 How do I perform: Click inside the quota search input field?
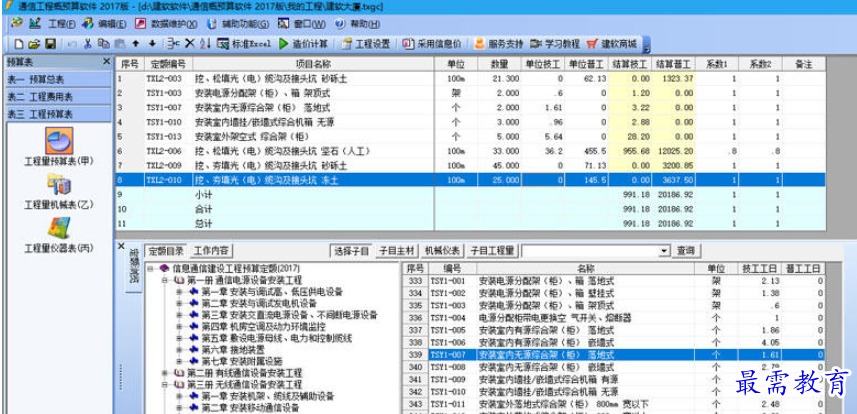pyautogui.click(x=590, y=251)
